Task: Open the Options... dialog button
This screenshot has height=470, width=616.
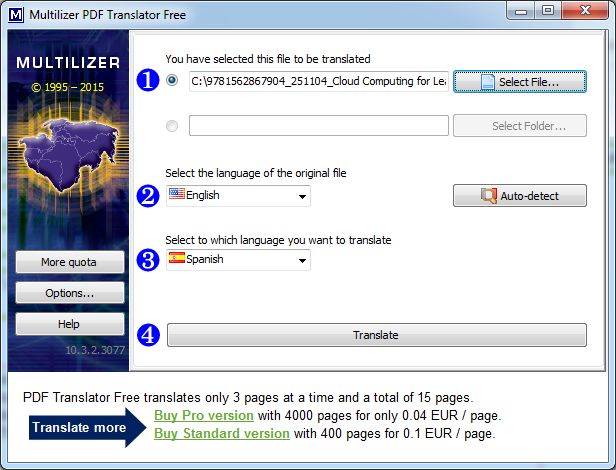Action: (70, 293)
